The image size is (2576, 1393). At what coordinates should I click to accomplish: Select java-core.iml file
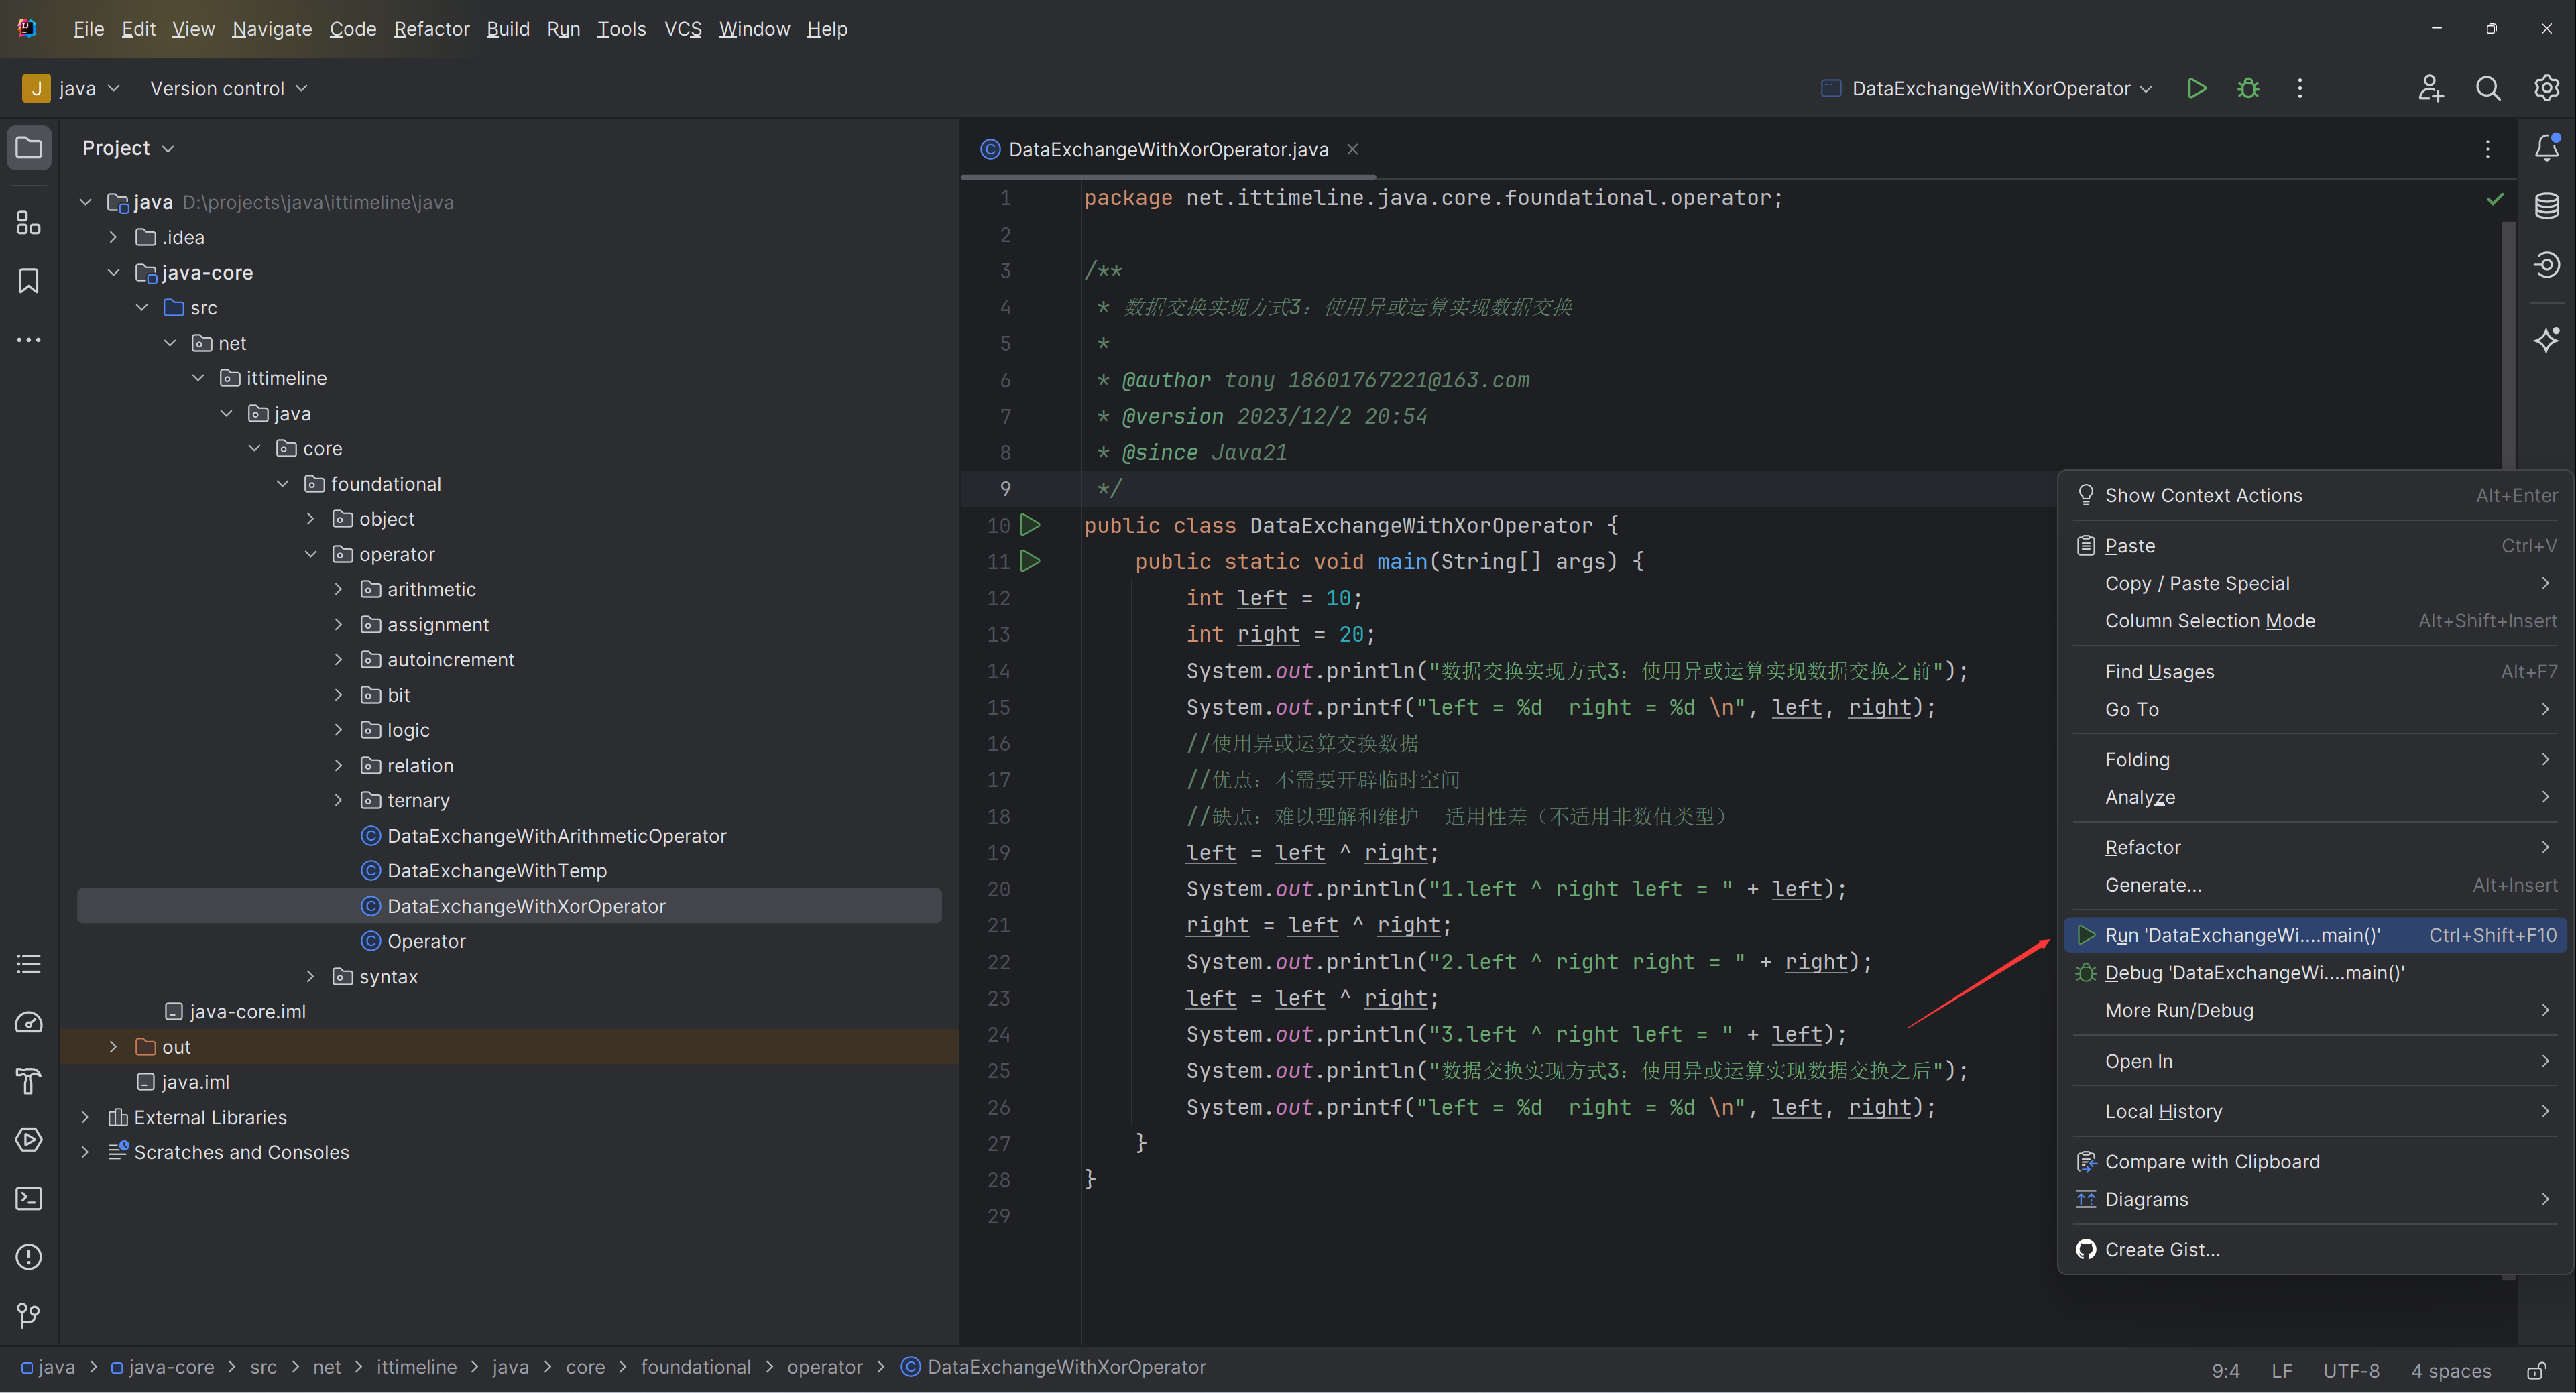[248, 1012]
